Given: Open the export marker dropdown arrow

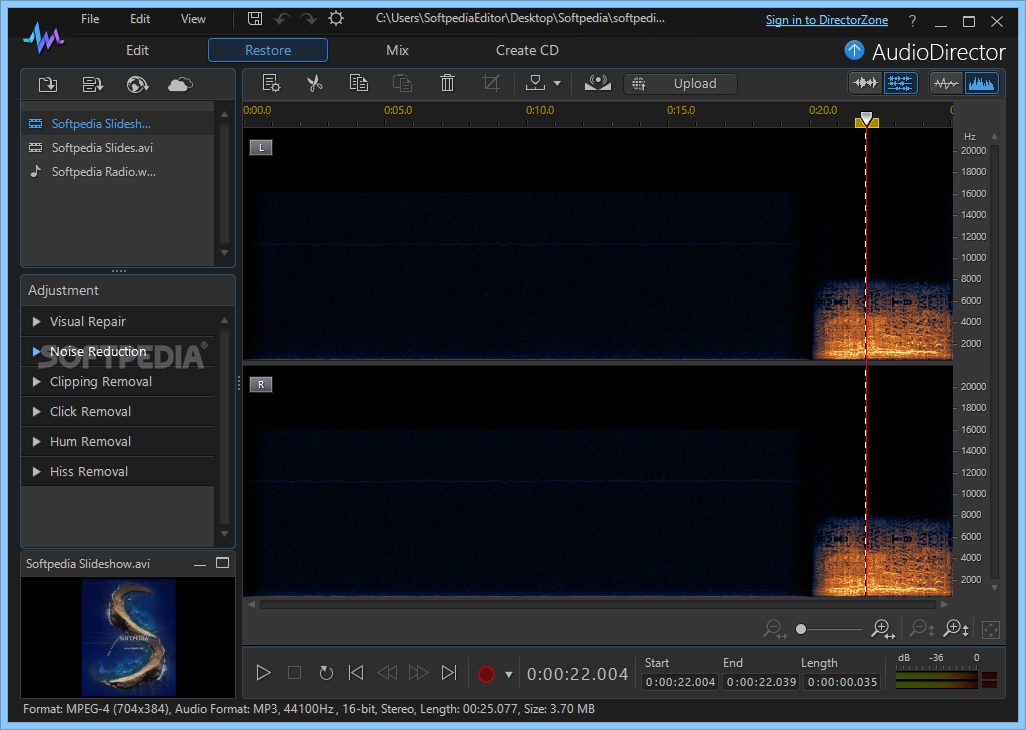Looking at the screenshot, I should click(557, 83).
